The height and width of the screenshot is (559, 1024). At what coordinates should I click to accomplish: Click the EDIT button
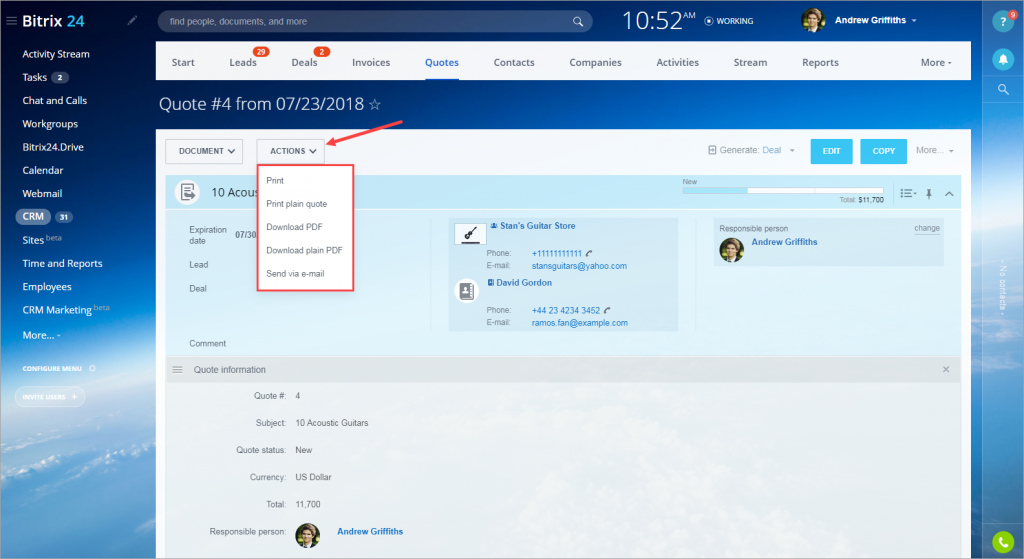click(x=831, y=151)
